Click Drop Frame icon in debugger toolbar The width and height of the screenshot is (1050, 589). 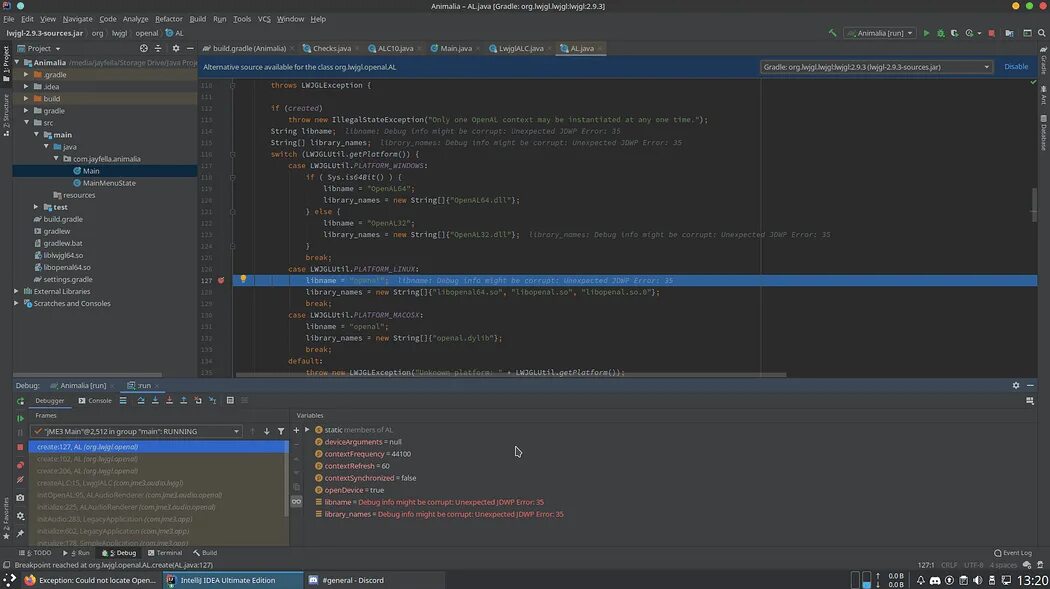198,400
